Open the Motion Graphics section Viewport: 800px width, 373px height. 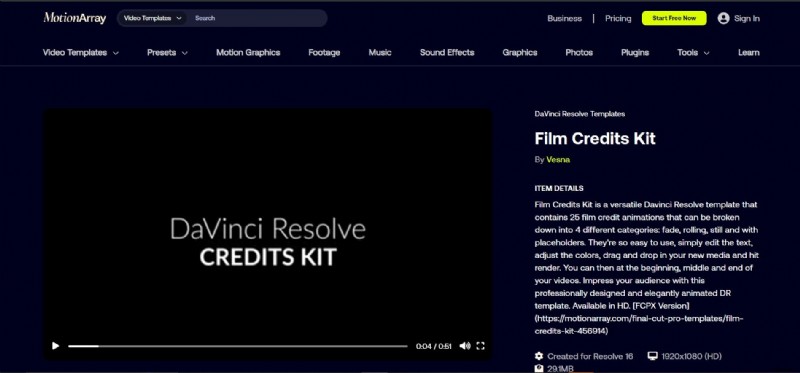click(x=248, y=53)
